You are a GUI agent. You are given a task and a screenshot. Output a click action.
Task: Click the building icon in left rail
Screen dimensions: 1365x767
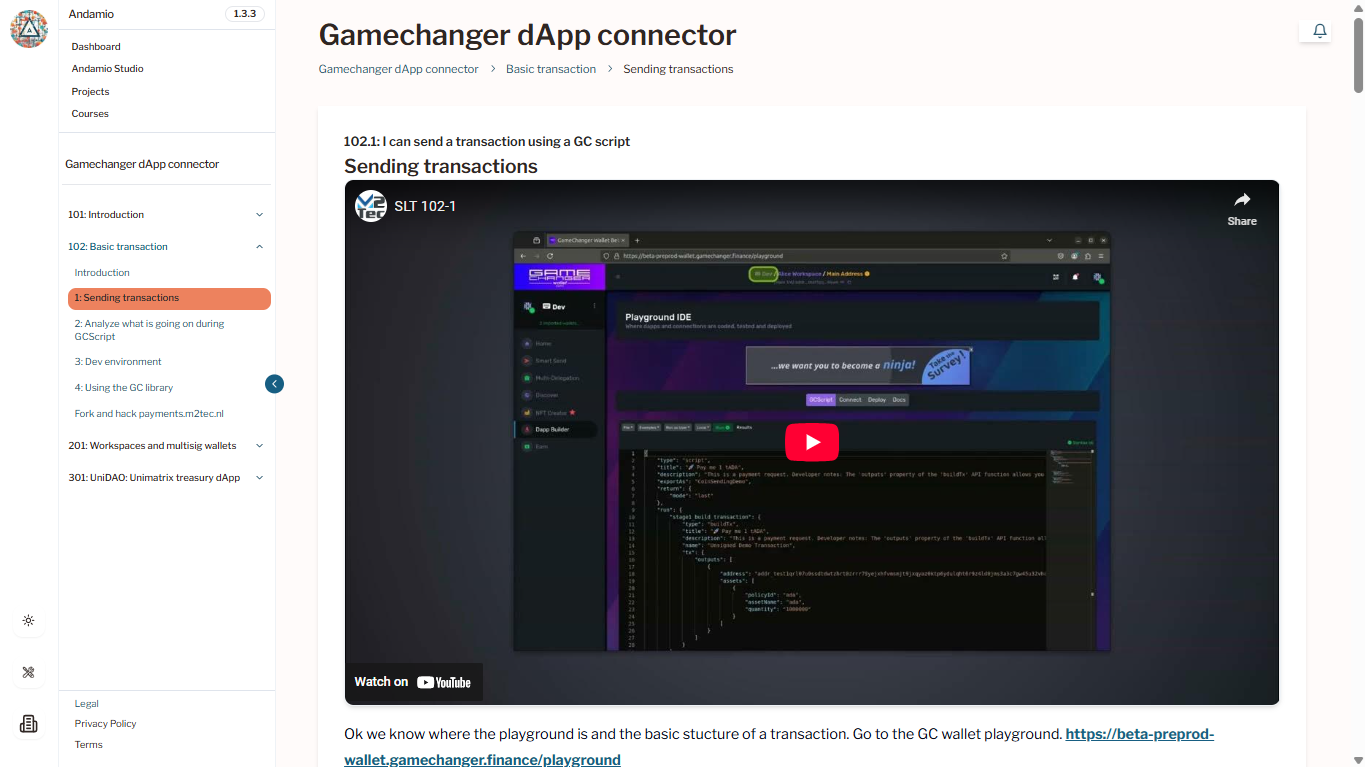pos(29,723)
